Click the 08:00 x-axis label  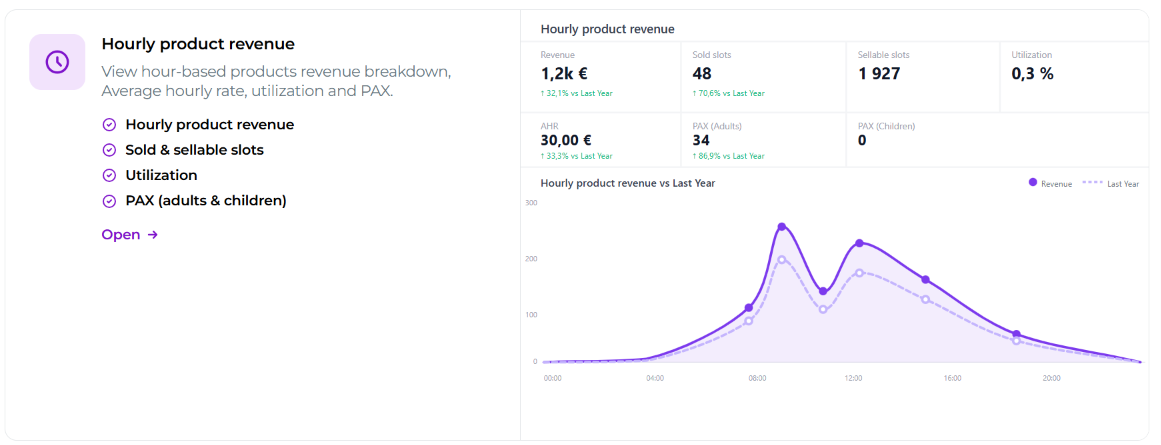pos(757,378)
